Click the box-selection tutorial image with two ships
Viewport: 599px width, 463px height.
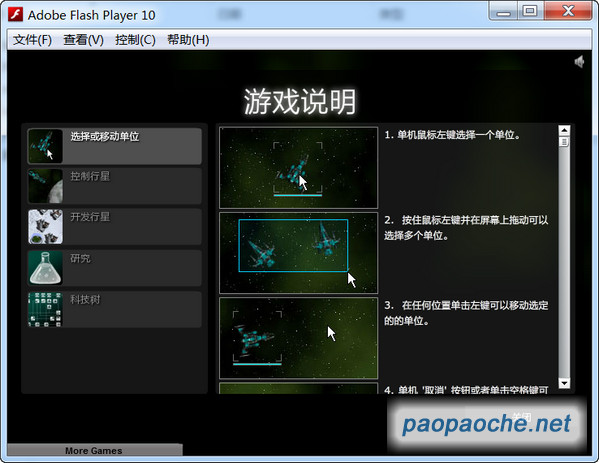(298, 253)
